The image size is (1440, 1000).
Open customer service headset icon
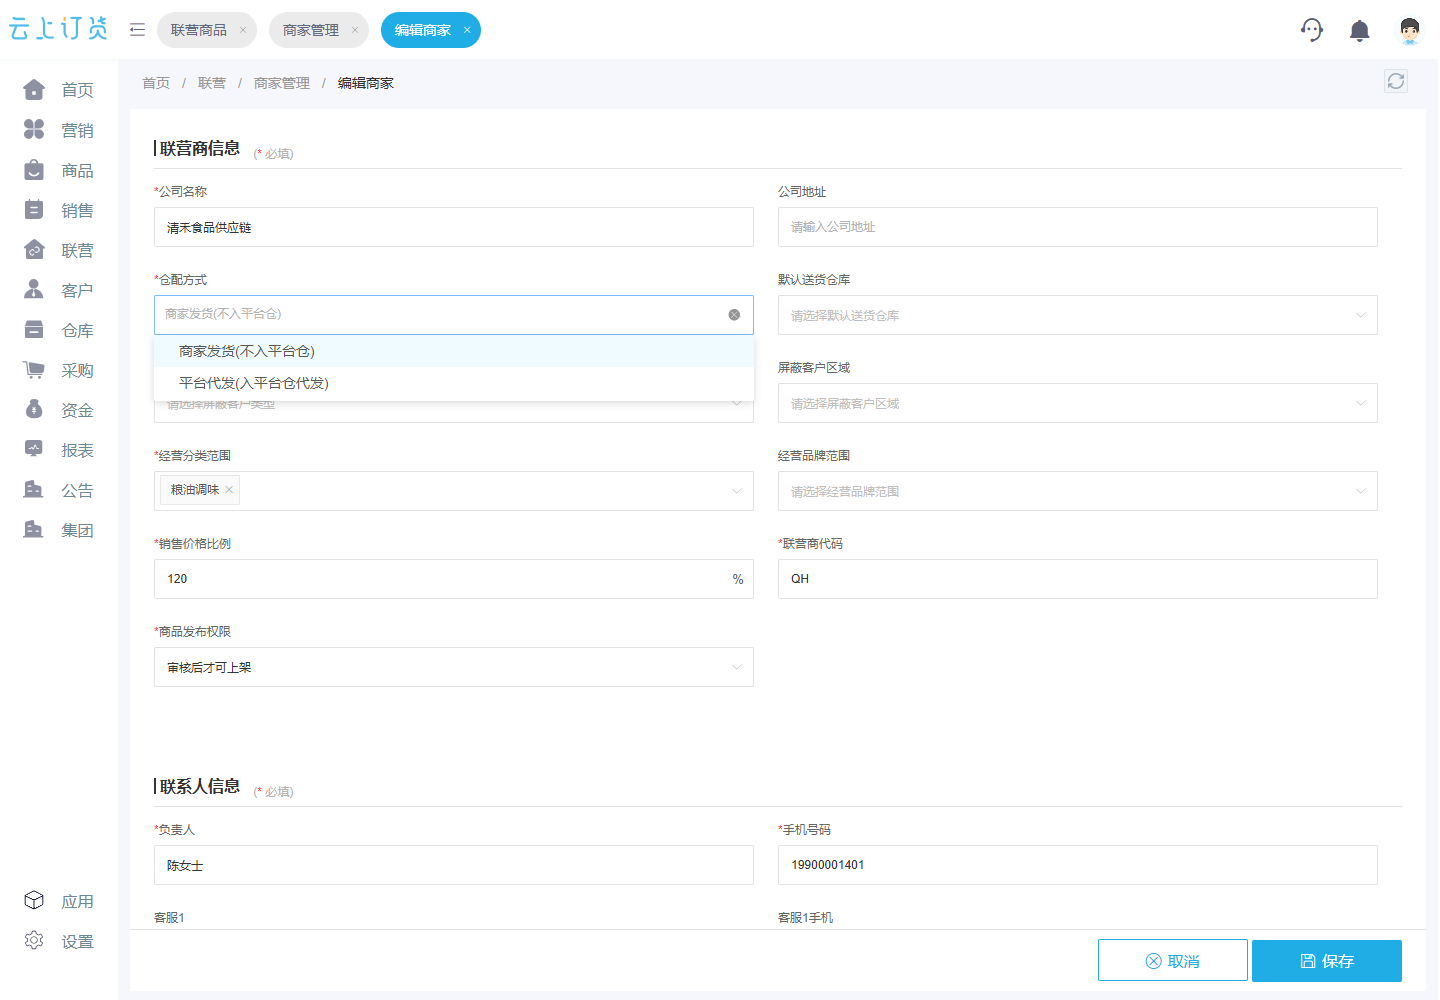point(1312,30)
